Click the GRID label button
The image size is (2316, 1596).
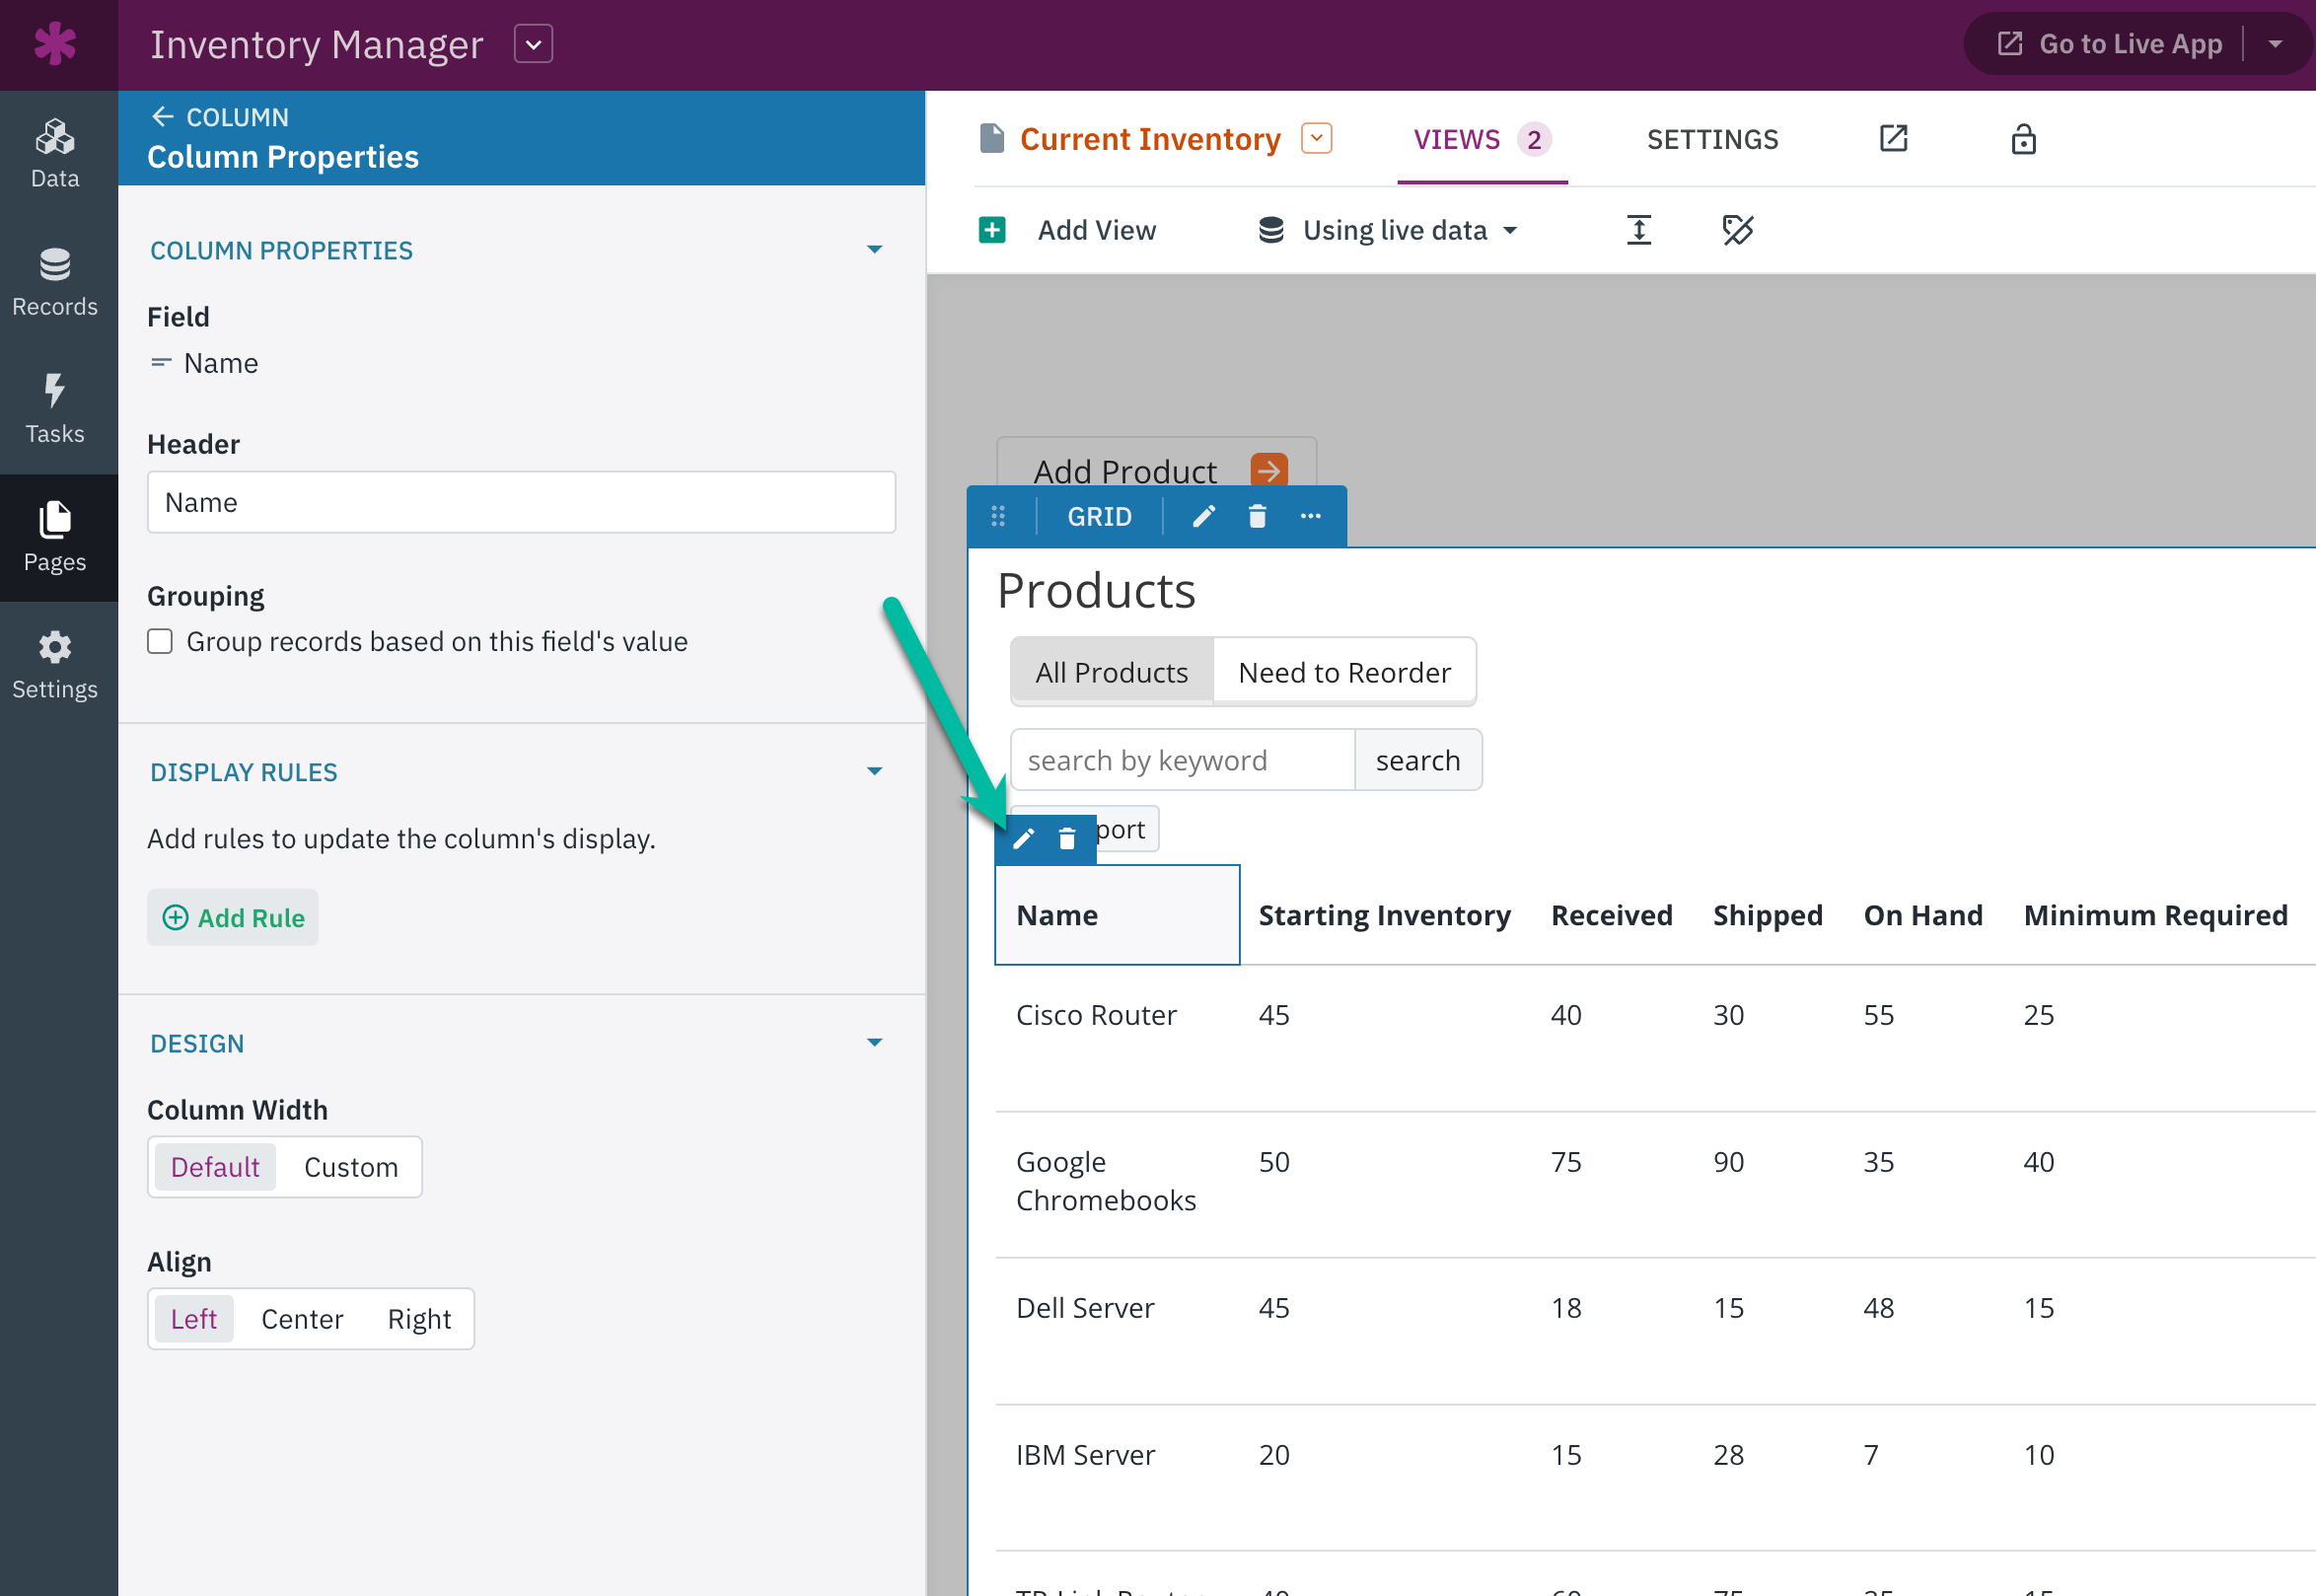click(1099, 516)
